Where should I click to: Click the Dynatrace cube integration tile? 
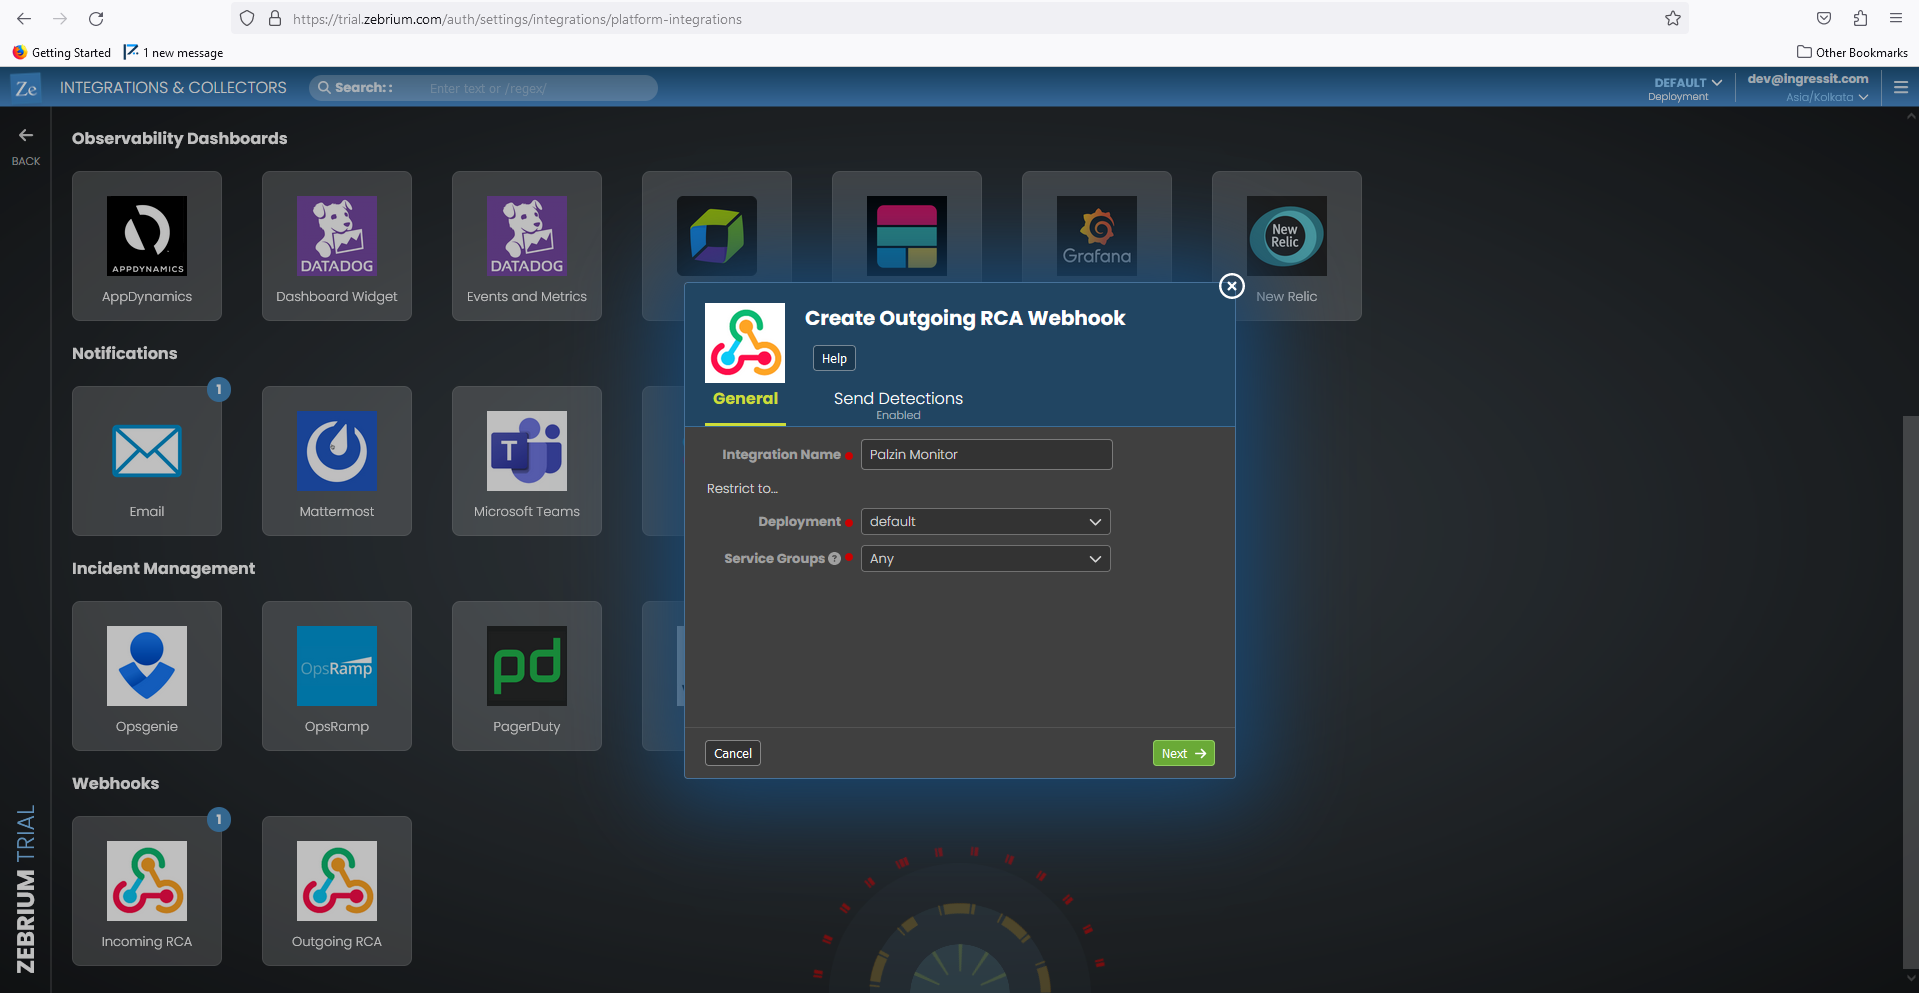tap(717, 228)
